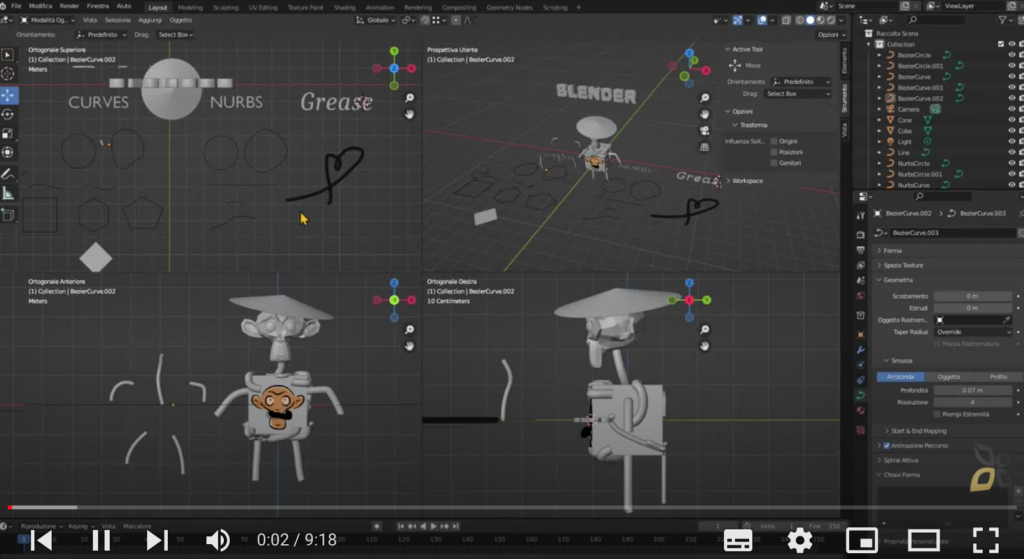Select the Measure ruler tool
Screen dimensions: 1024x559
pyautogui.click(x=8, y=193)
